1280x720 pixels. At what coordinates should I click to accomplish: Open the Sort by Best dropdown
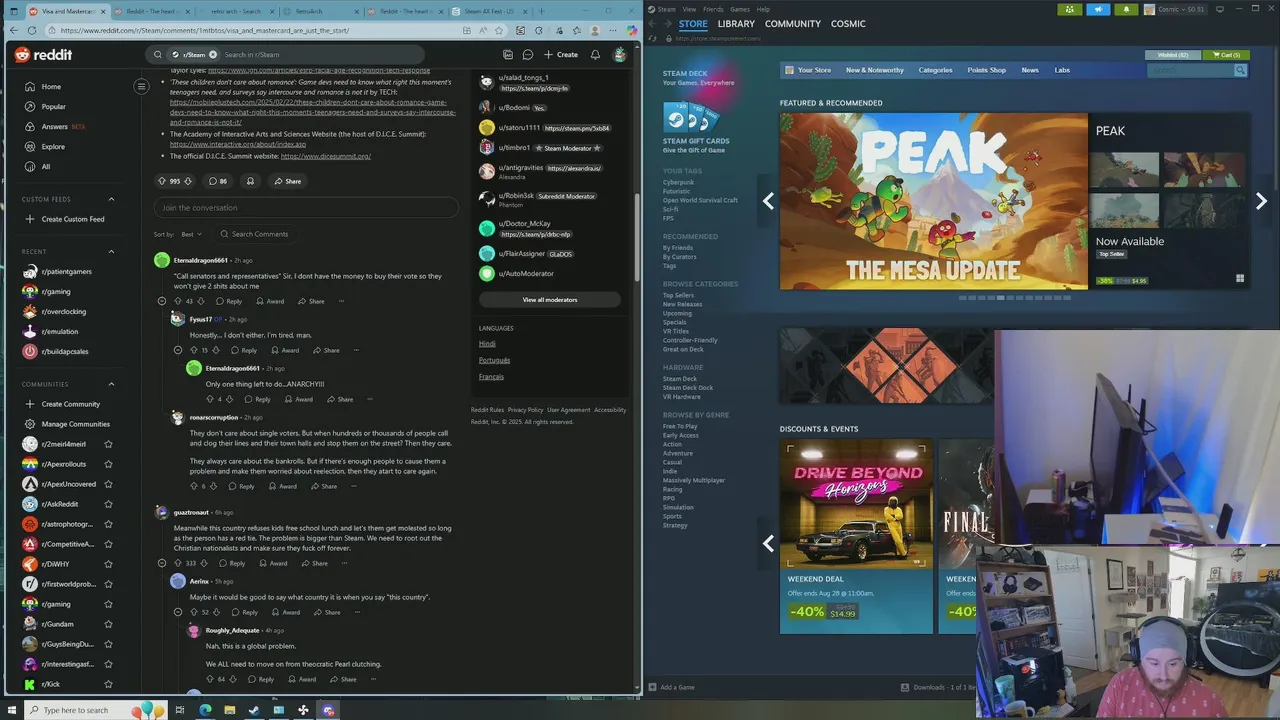[190, 234]
